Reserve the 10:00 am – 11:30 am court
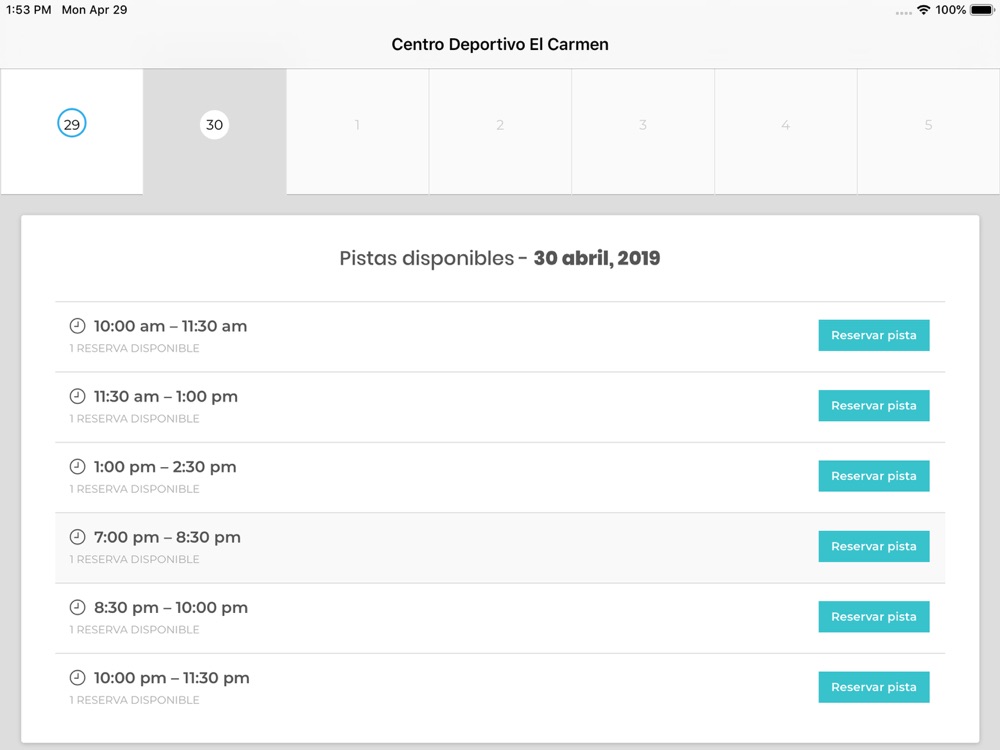The image size is (1000, 750). tap(874, 335)
